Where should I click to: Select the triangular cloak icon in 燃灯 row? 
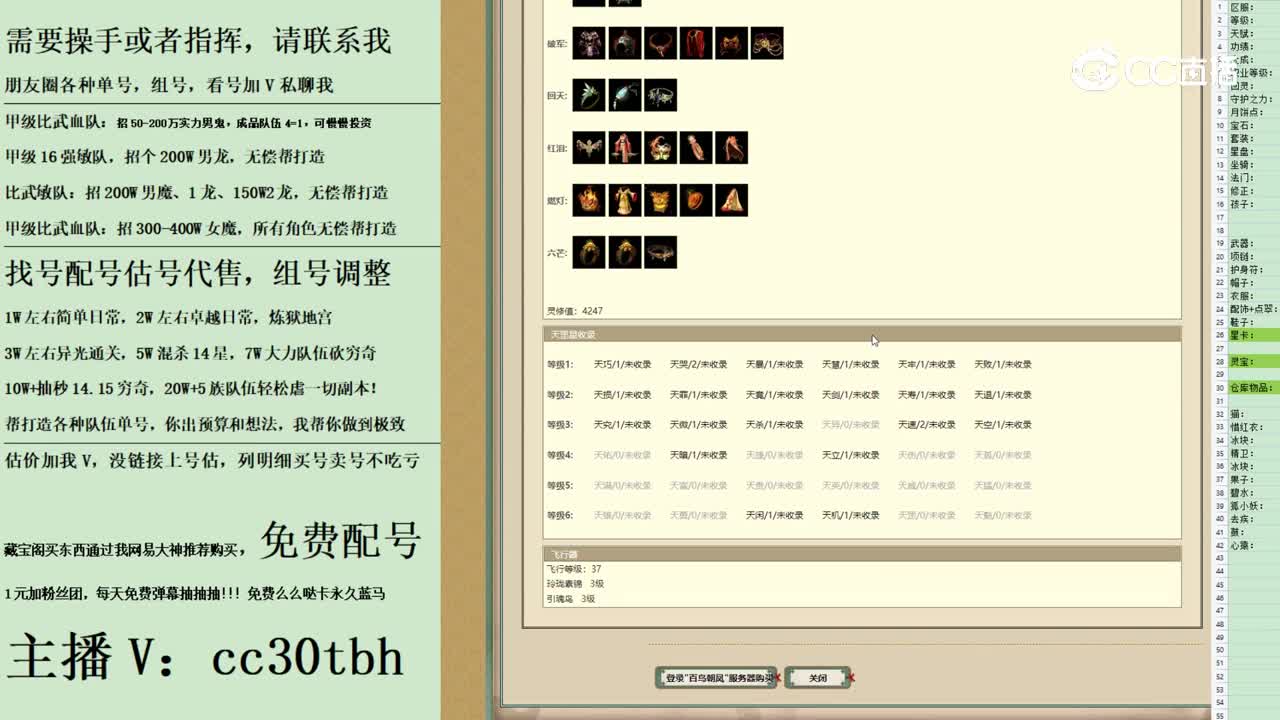(x=731, y=200)
